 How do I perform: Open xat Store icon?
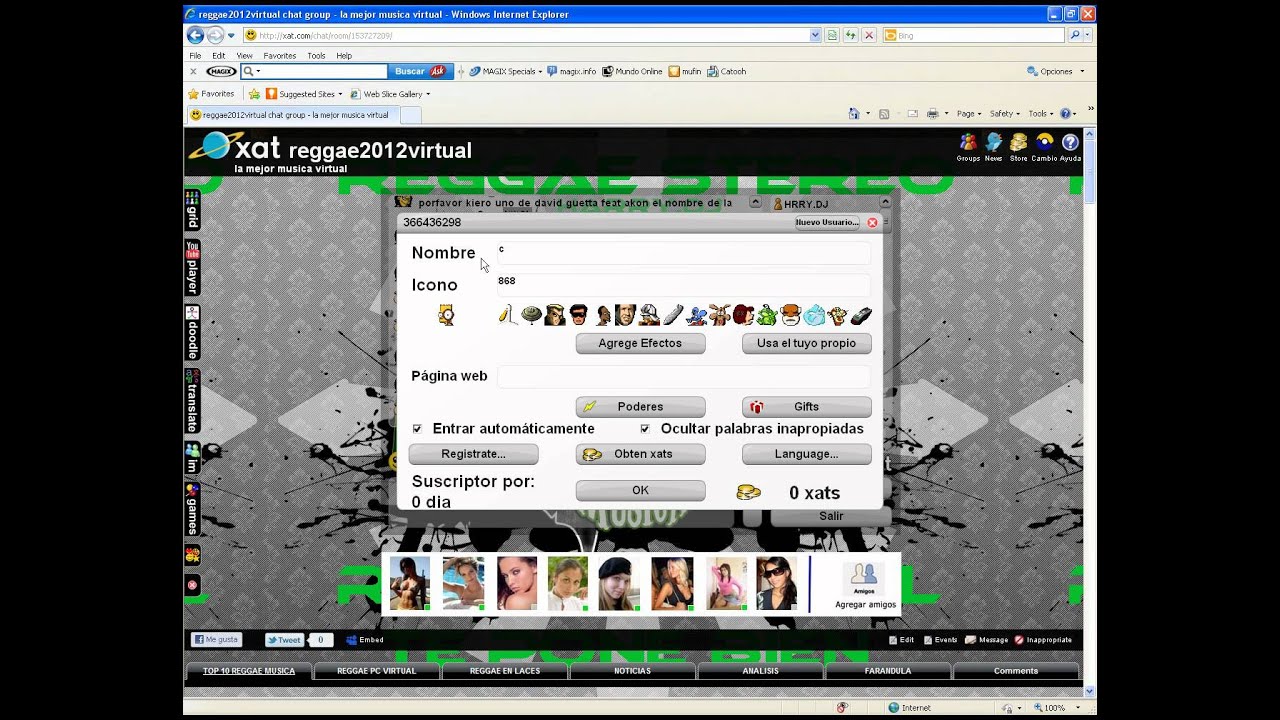1018,147
